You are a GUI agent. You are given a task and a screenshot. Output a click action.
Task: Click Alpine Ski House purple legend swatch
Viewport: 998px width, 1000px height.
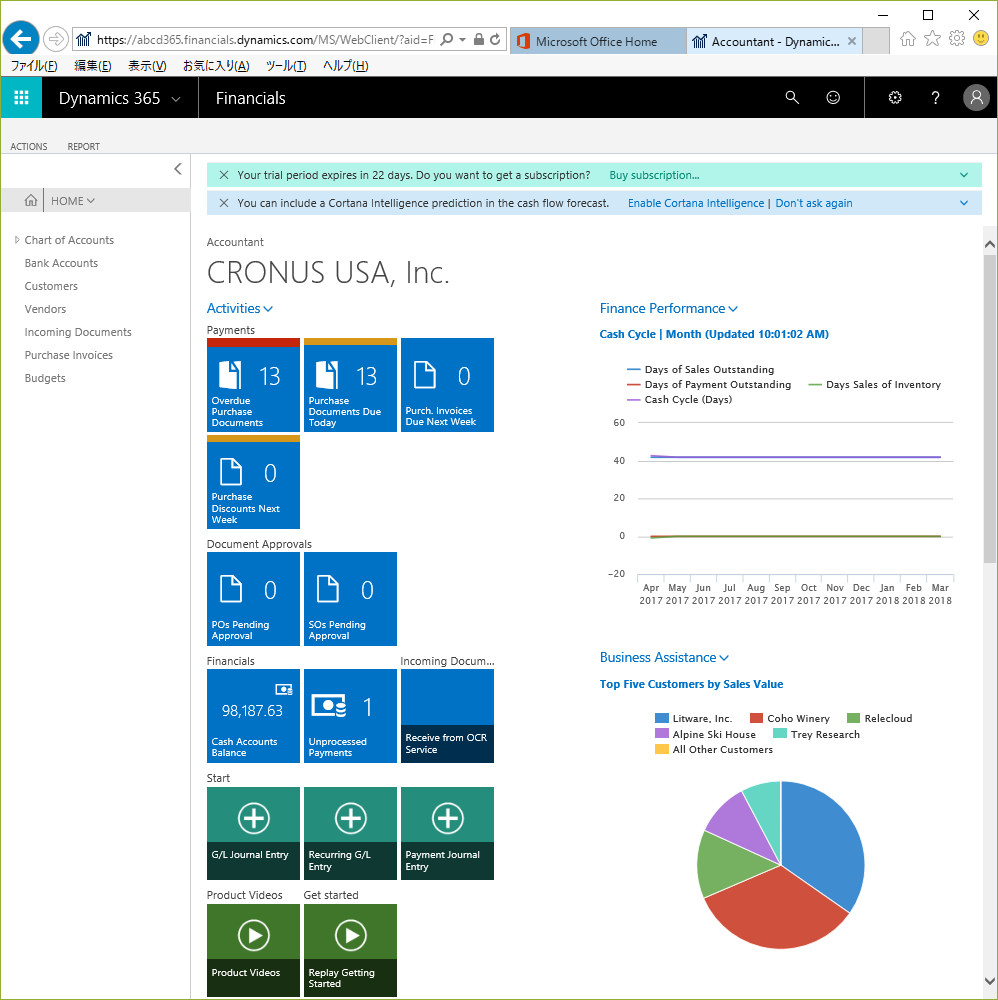tap(662, 734)
